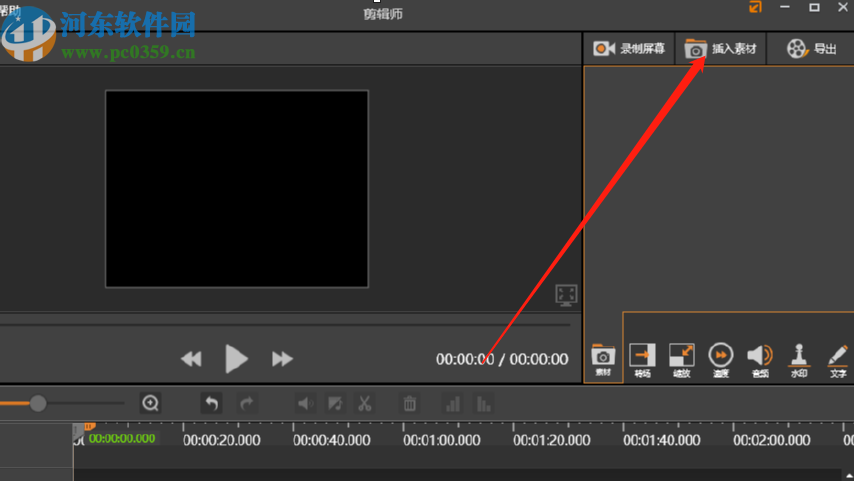Screen dimensions: 854x481
Task: Open the 文字 text tab
Action: (838, 360)
